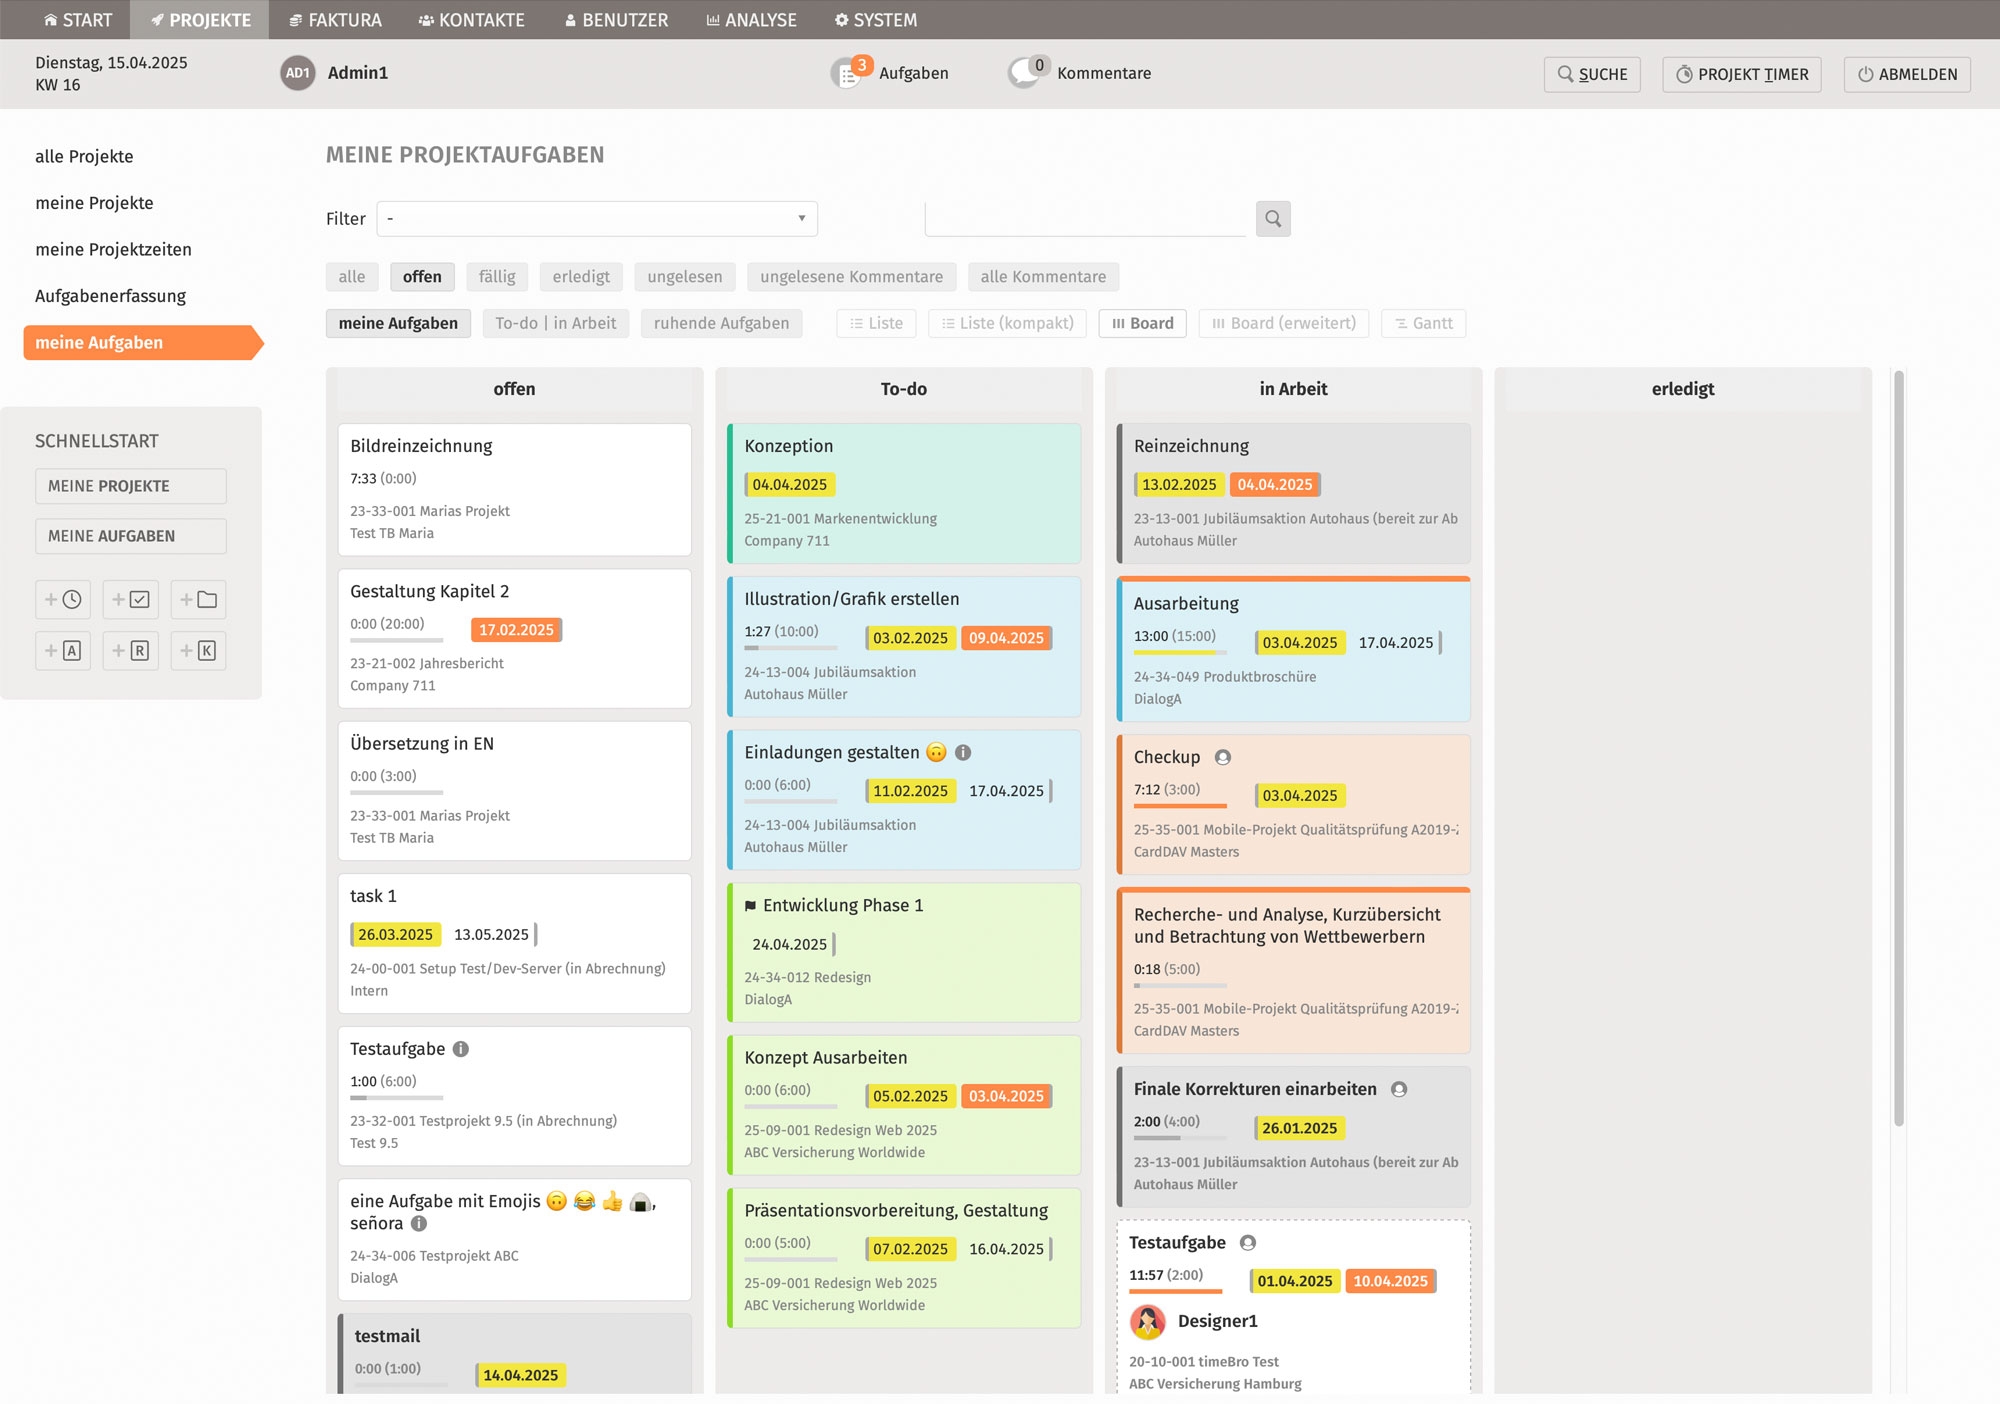
Task: Click info icon on Einladungen gestalten card
Action: click(x=963, y=753)
